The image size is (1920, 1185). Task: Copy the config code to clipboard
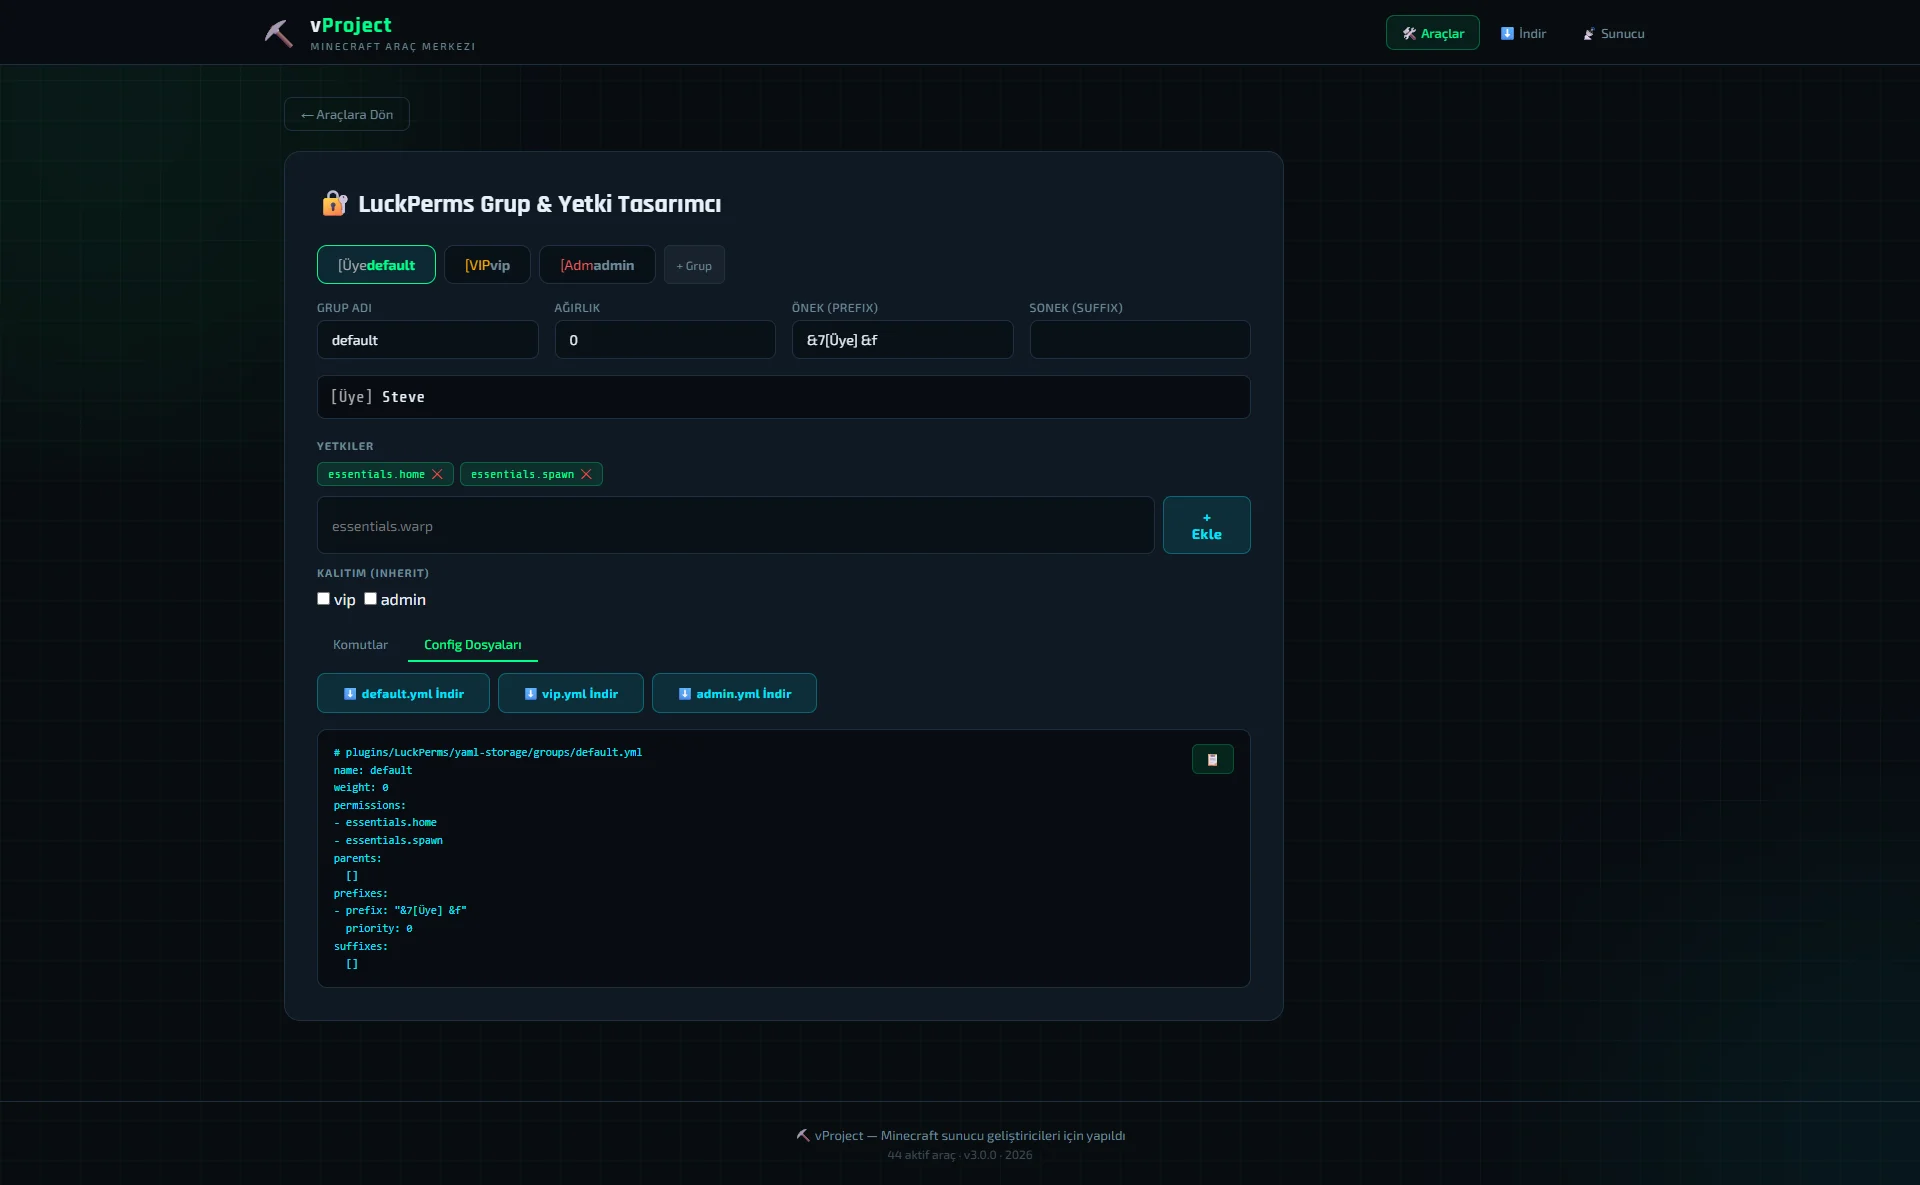click(1212, 760)
